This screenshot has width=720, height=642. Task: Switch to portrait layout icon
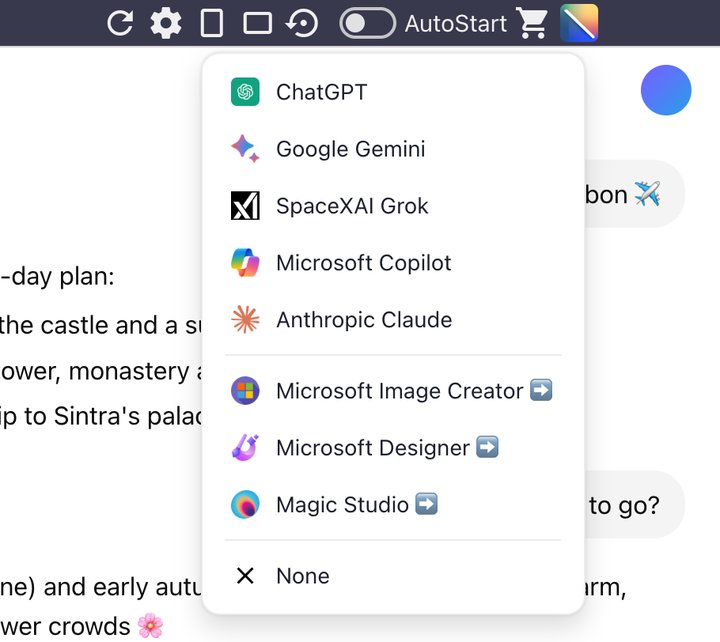(x=212, y=23)
